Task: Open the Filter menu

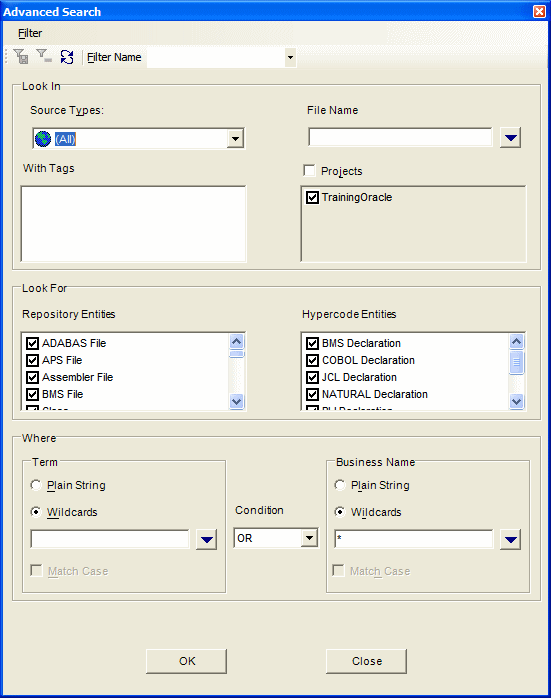Action: 30,33
